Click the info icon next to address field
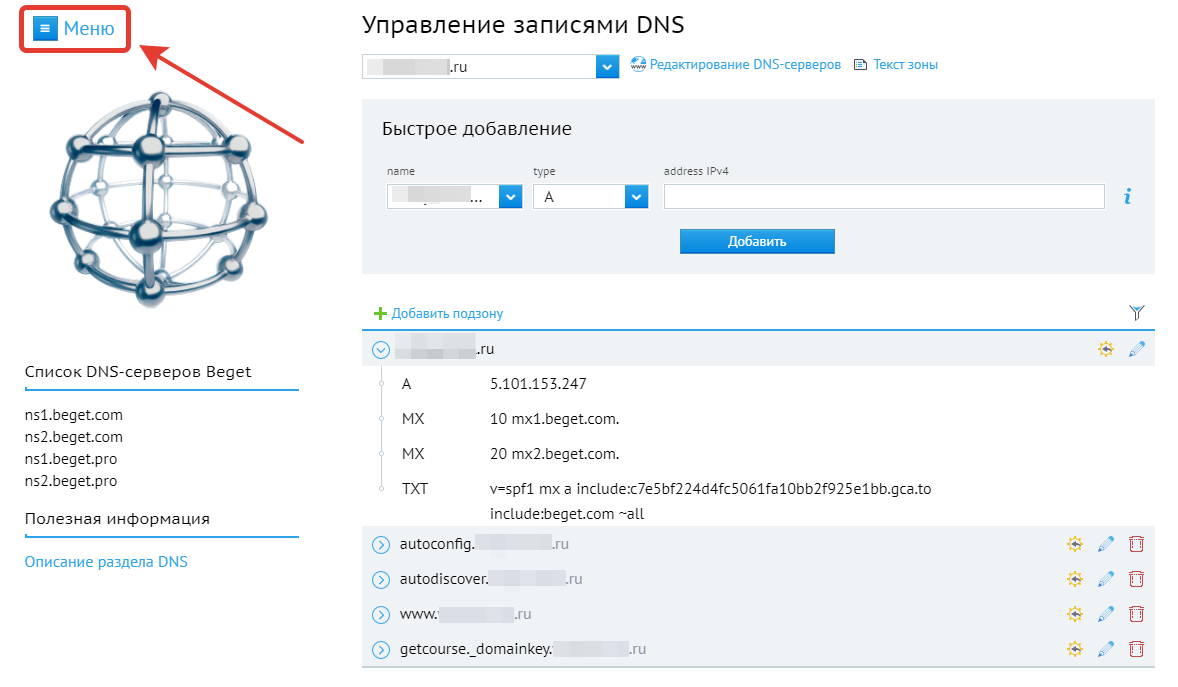The image size is (1178, 687). point(1127,197)
